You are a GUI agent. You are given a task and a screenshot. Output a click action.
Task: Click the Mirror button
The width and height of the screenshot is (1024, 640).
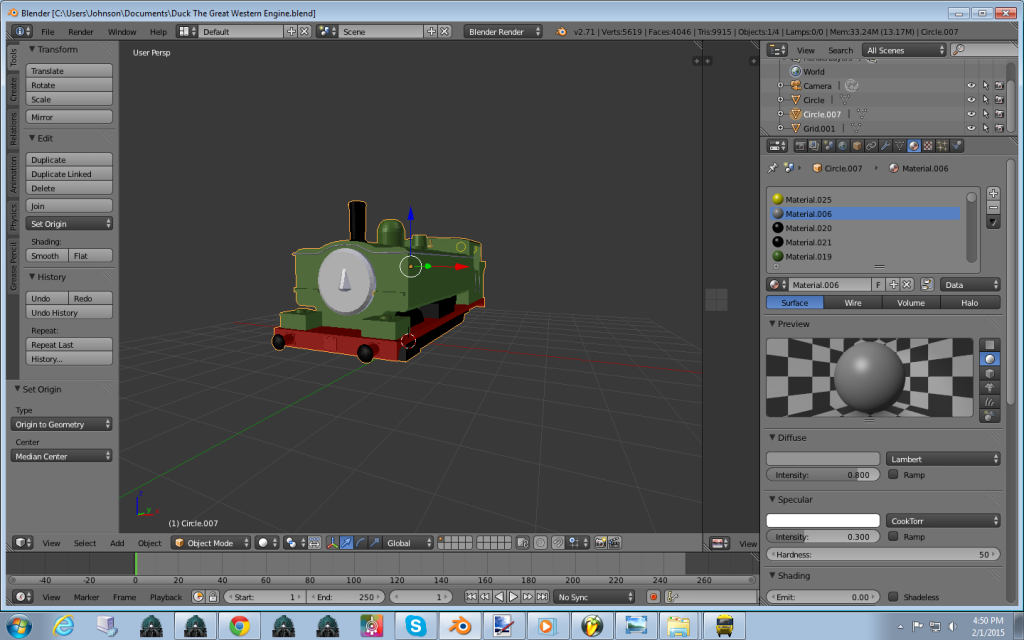pyautogui.click(x=69, y=118)
